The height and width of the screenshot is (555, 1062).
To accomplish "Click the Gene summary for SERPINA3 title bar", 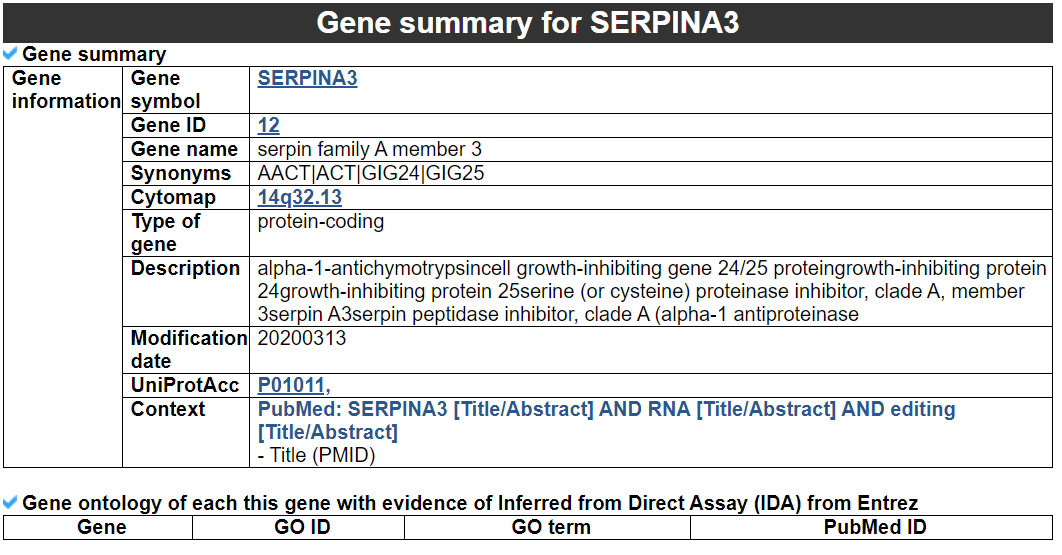I will (x=528, y=22).
